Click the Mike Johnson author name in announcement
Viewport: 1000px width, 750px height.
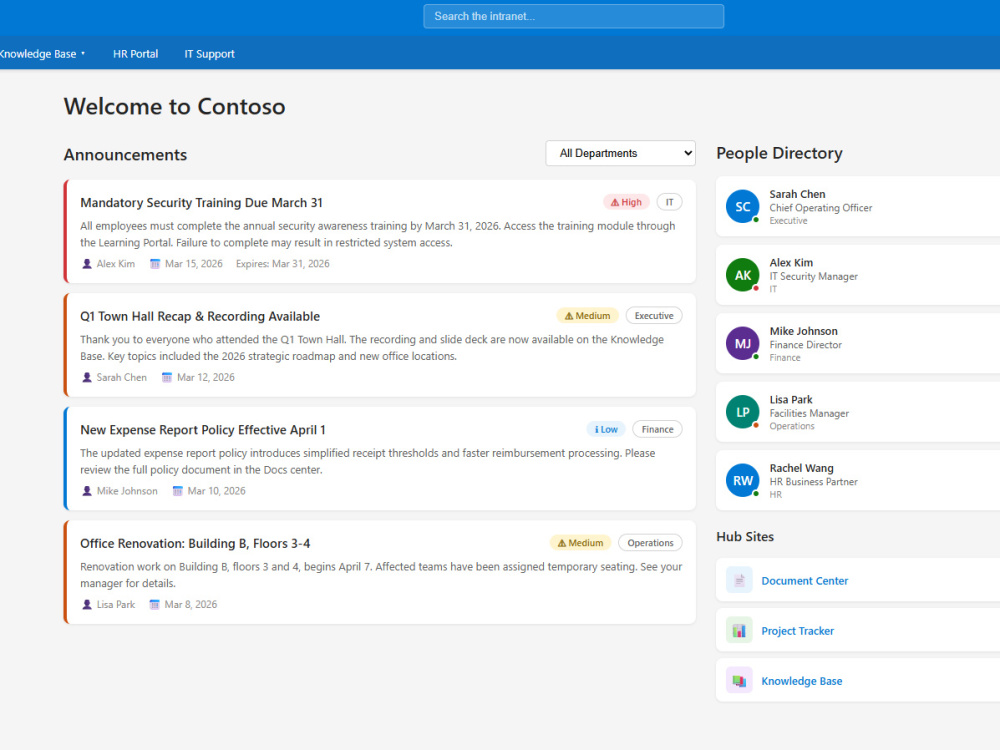click(127, 491)
